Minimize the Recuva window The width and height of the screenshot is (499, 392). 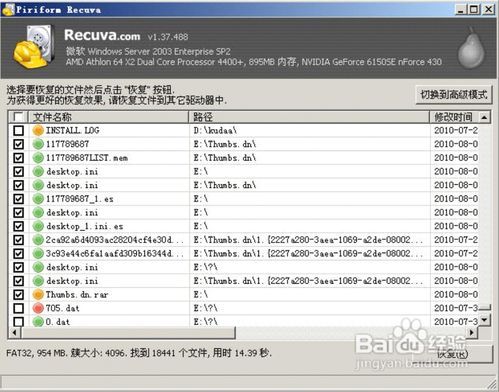click(461, 9)
